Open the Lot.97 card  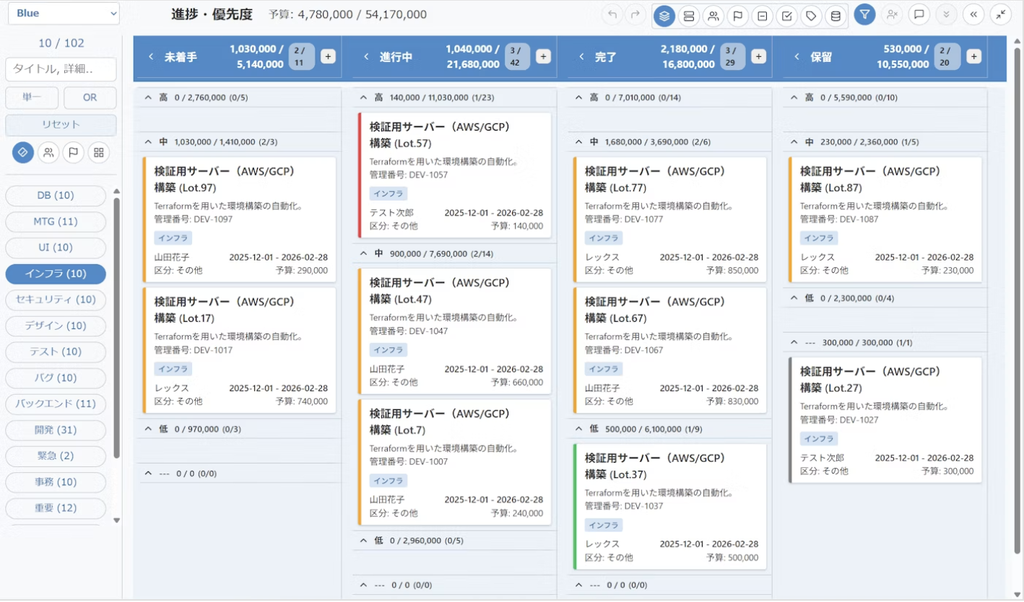pos(240,219)
